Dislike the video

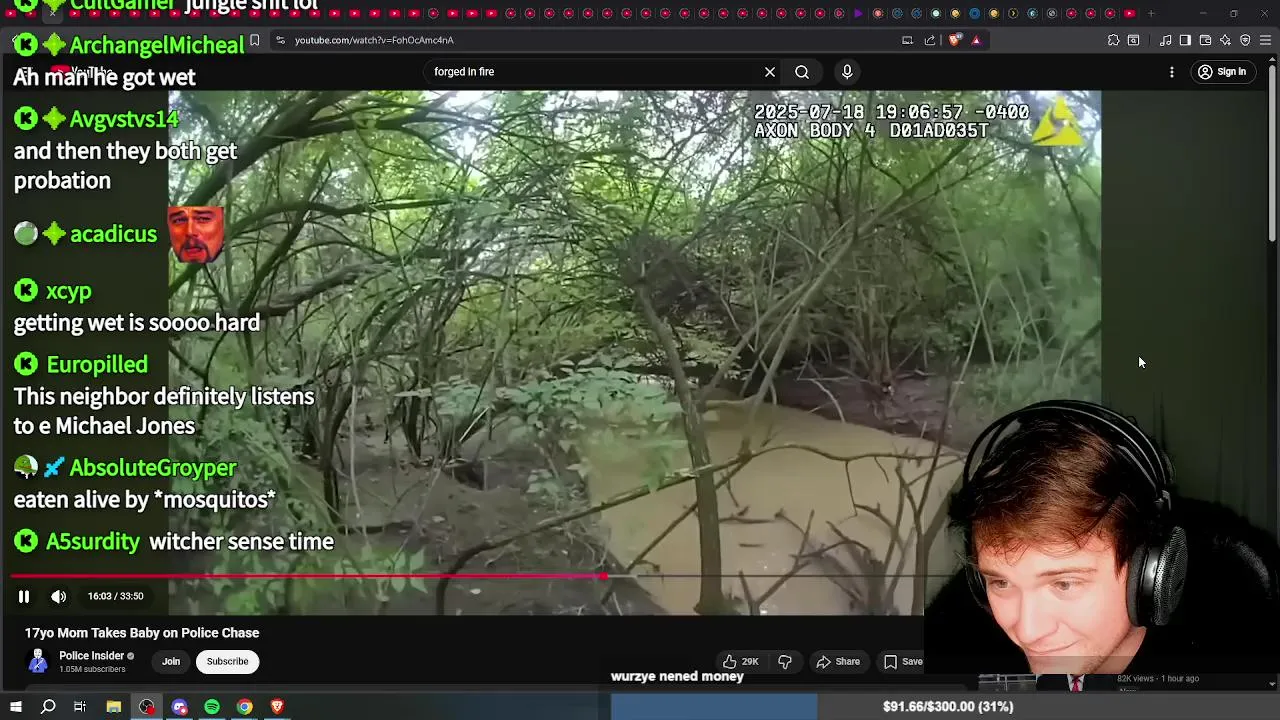pyautogui.click(x=785, y=661)
